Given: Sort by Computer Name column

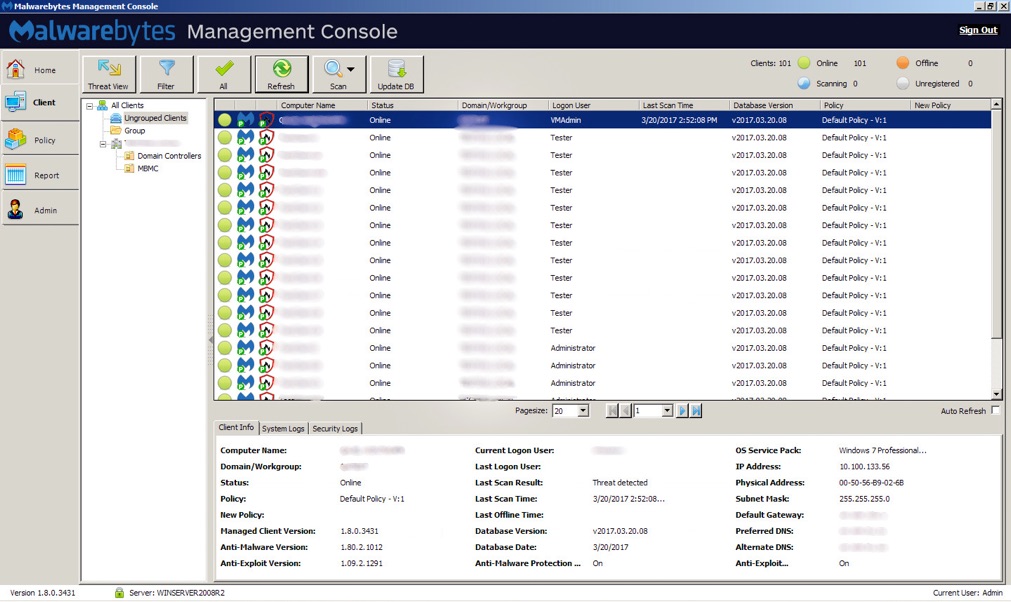Looking at the screenshot, I should 322,105.
